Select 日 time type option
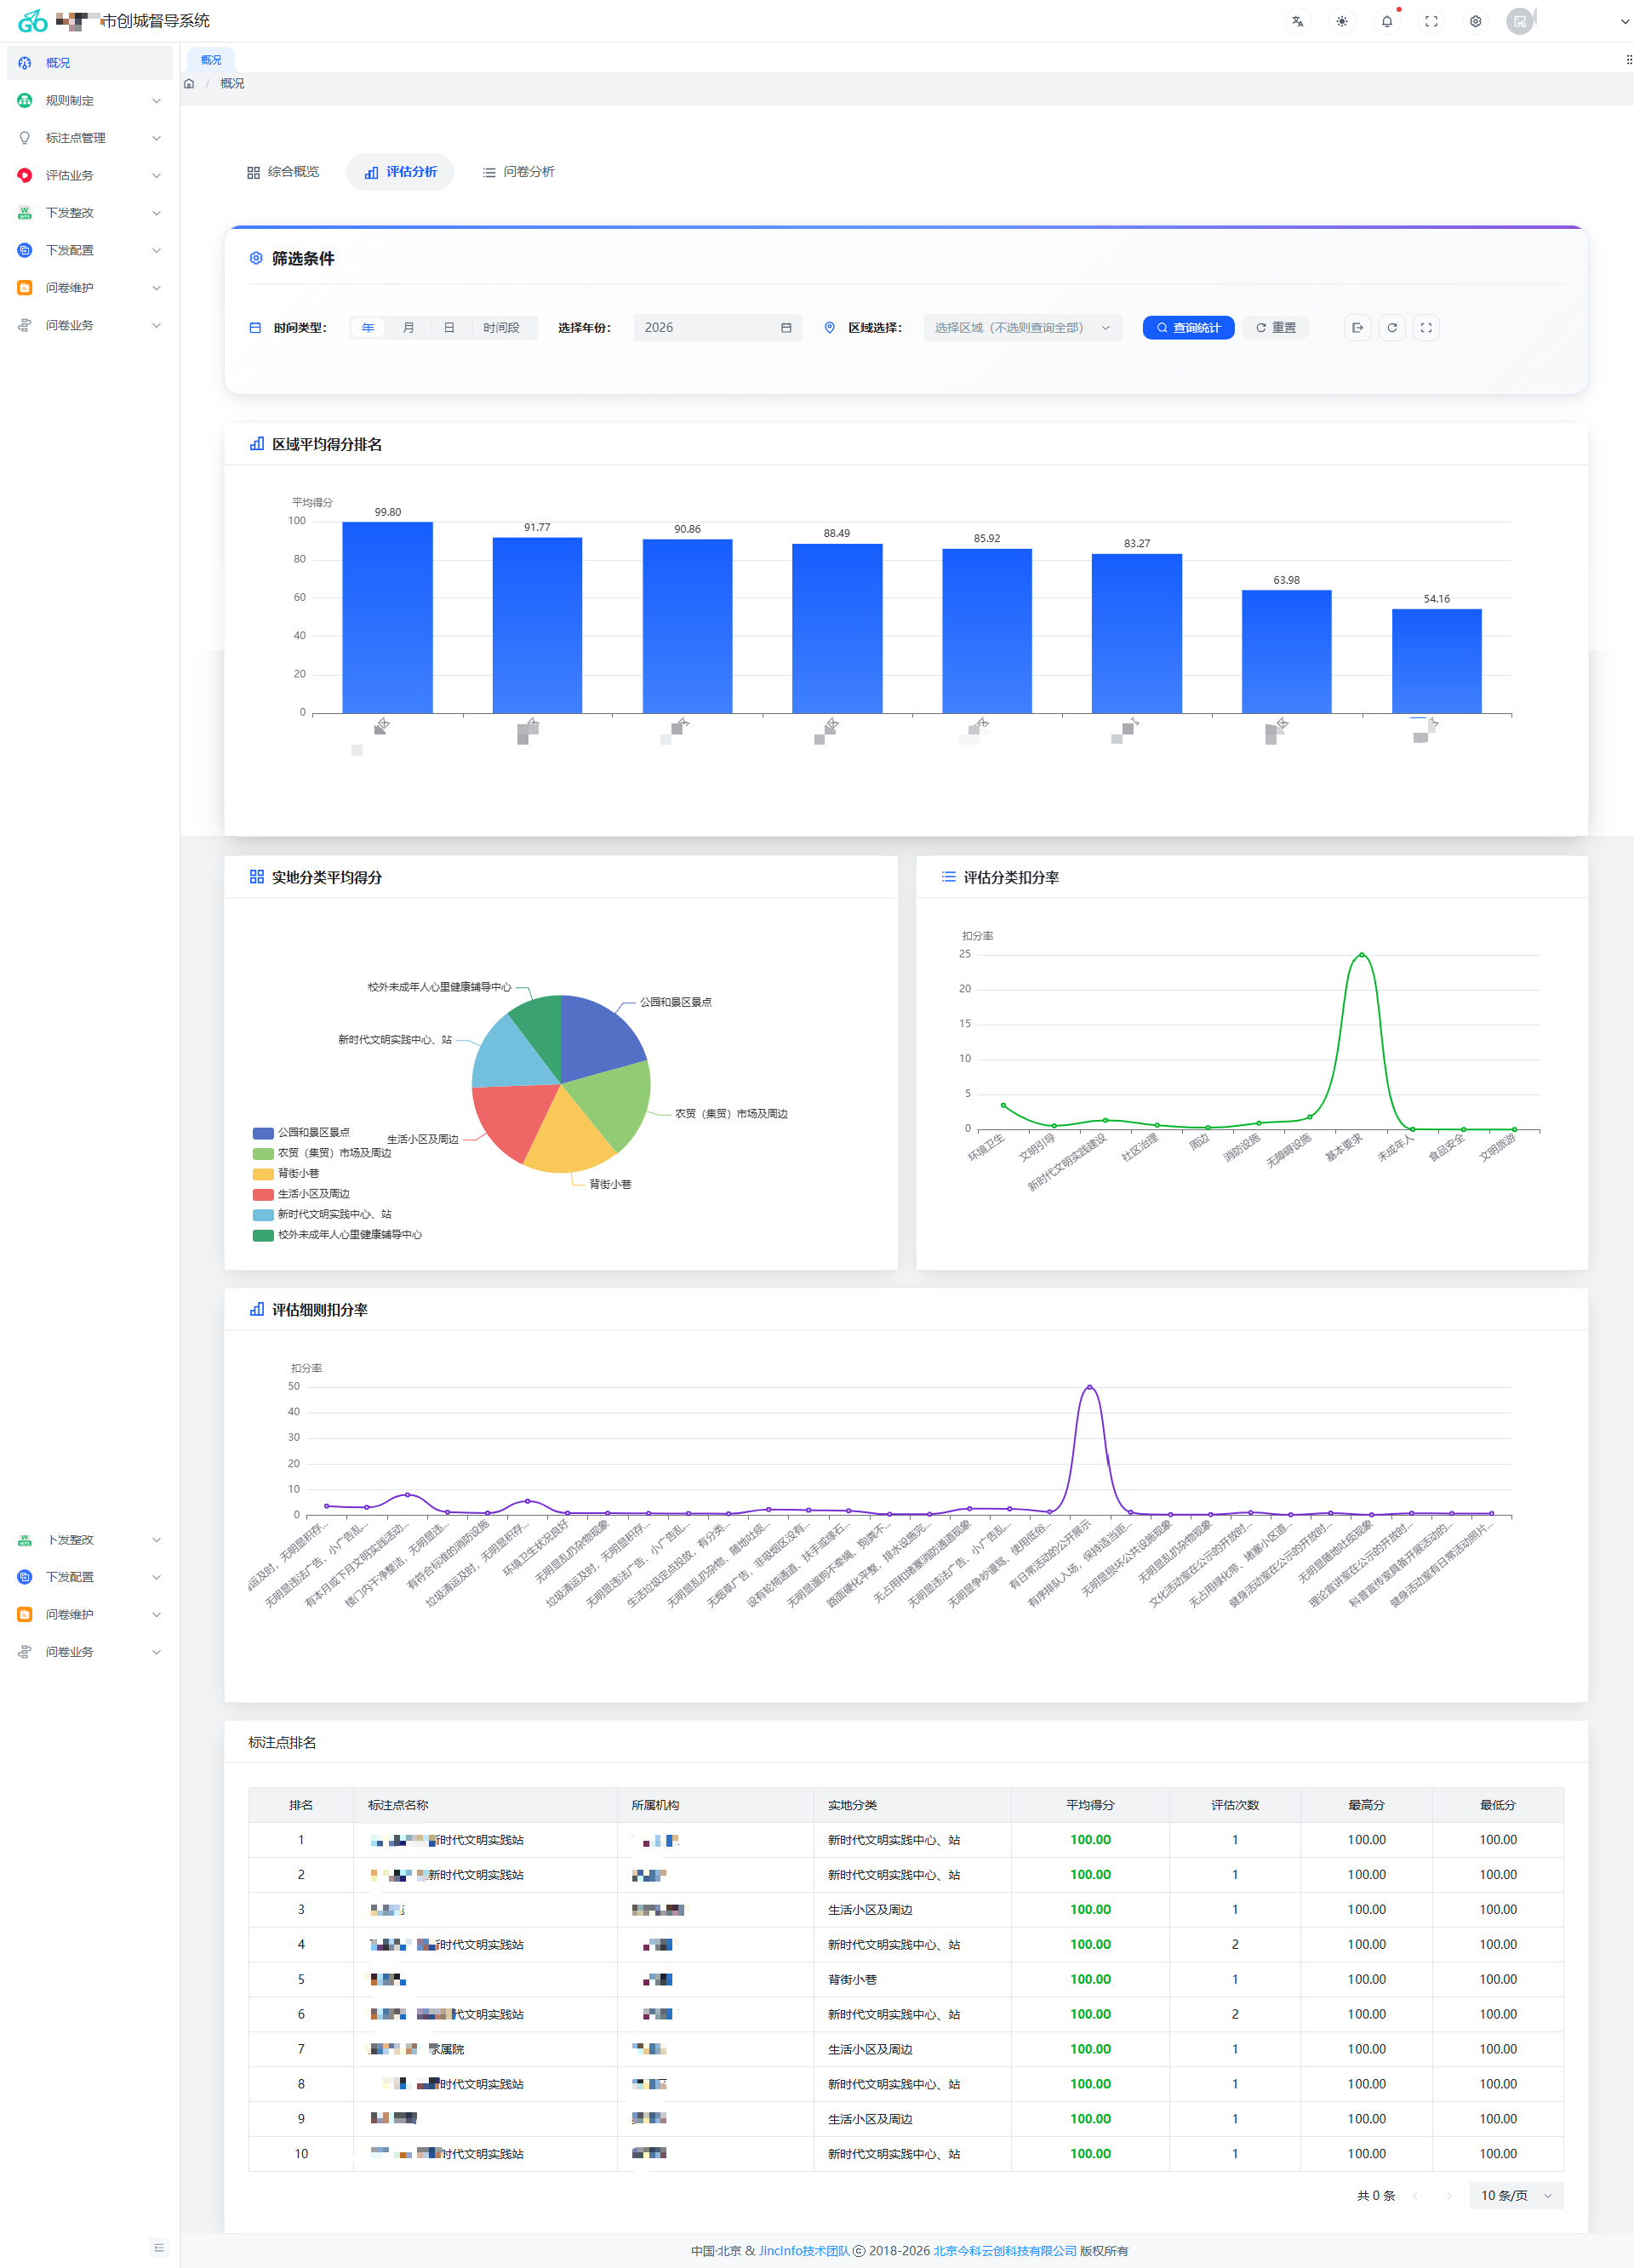This screenshot has height=2268, width=1634. (449, 328)
